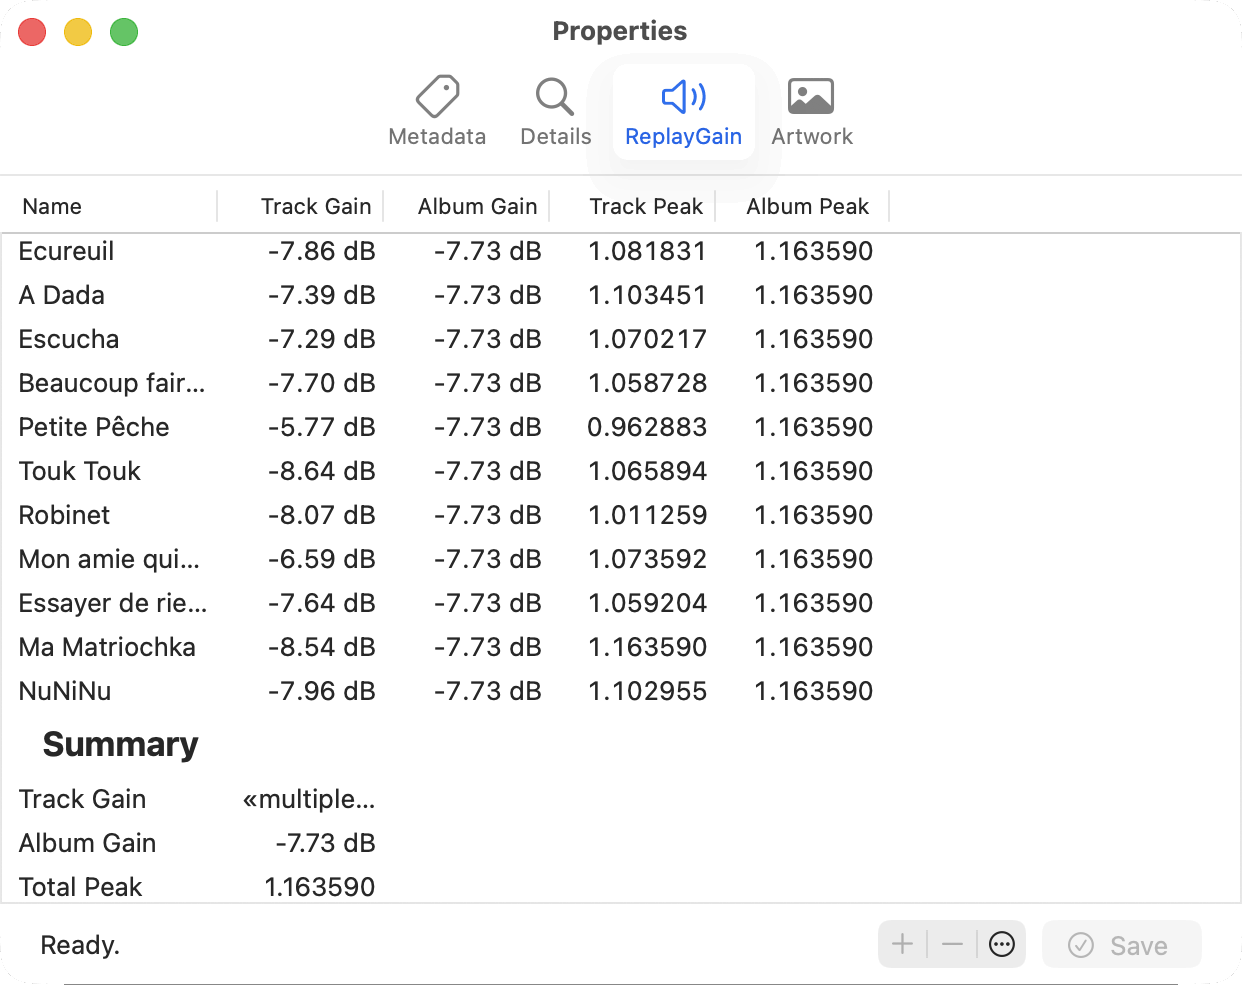The image size is (1242, 985).
Task: Click the green window zoom button
Action: [x=124, y=32]
